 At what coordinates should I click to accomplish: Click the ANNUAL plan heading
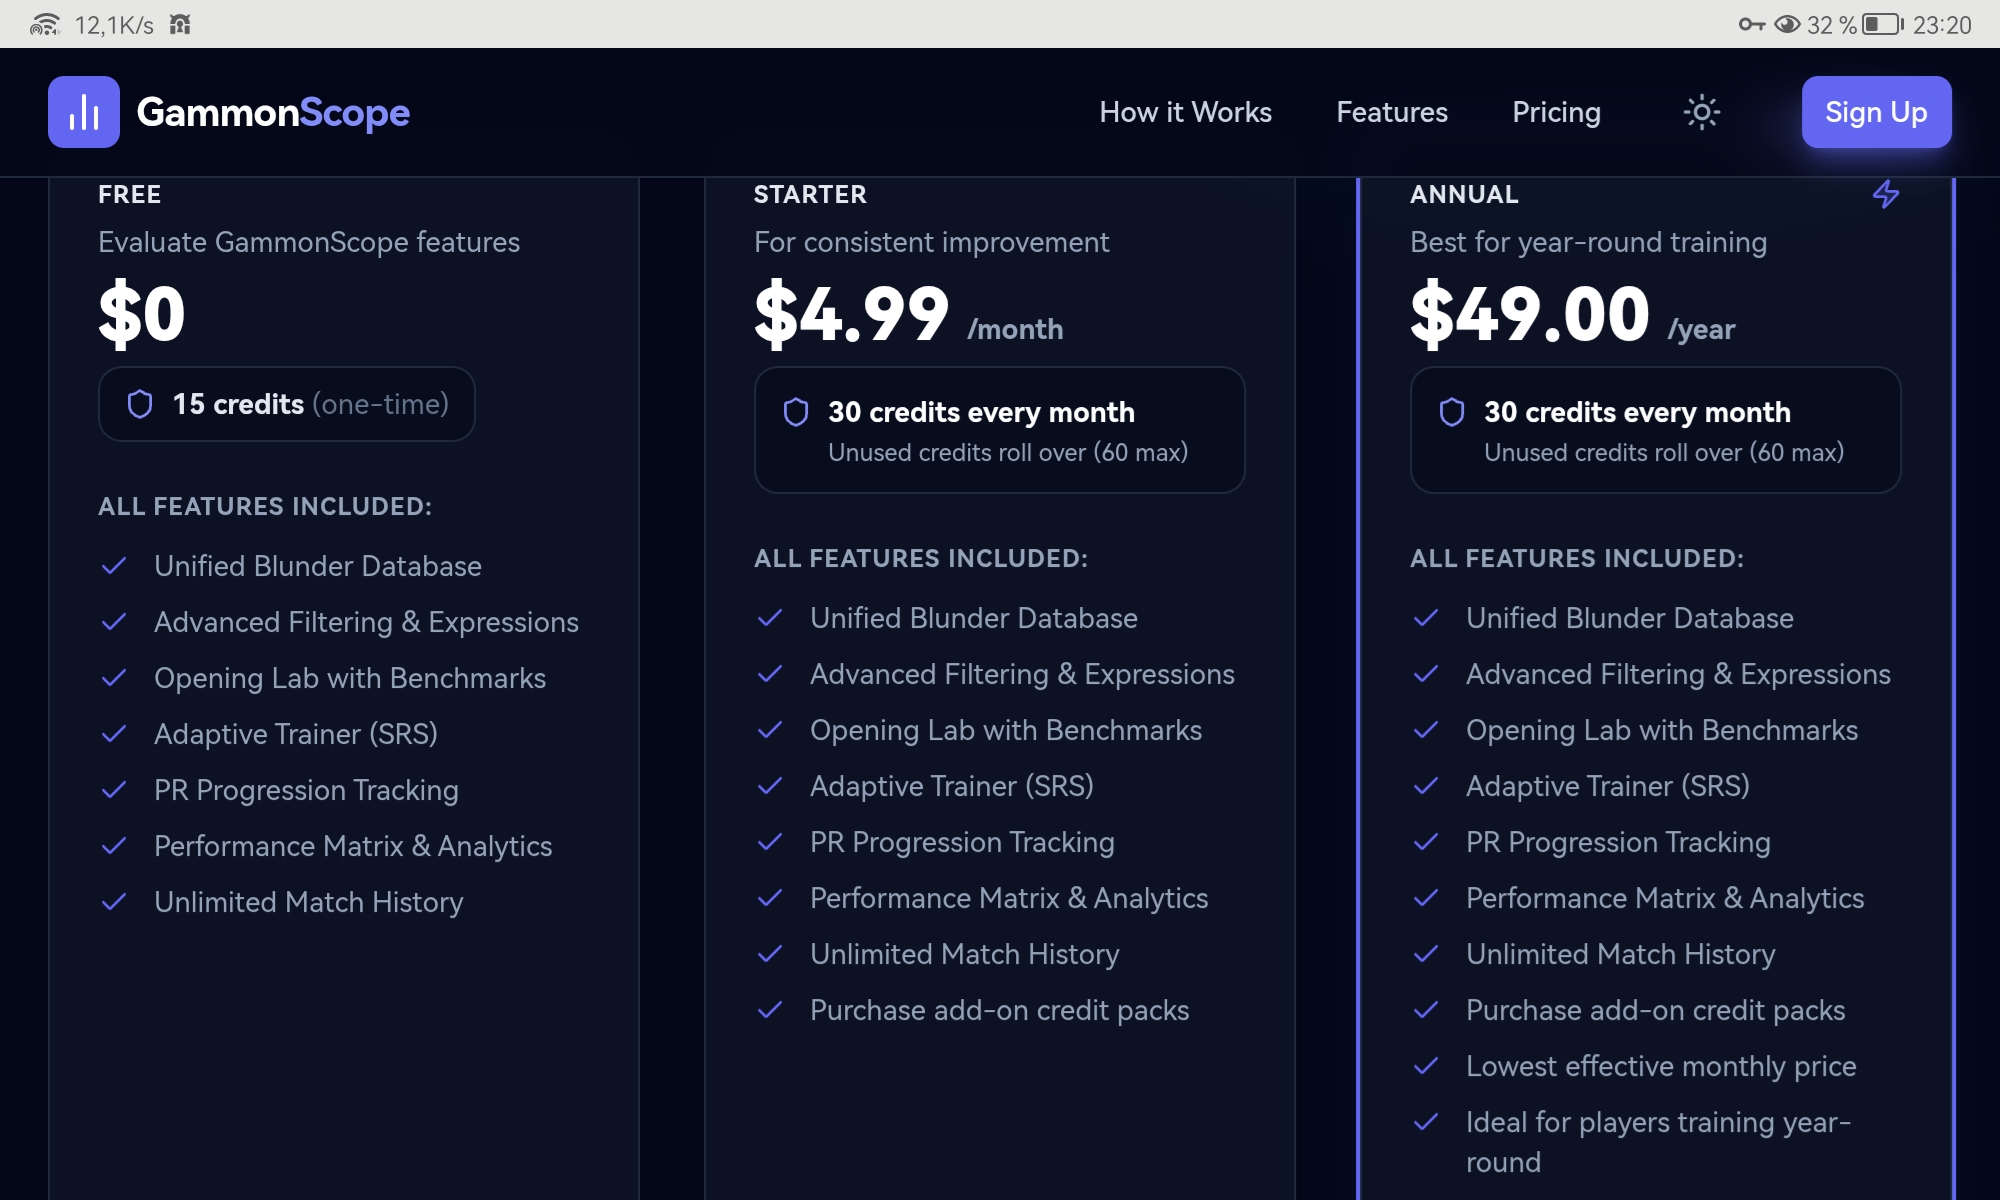[1464, 194]
